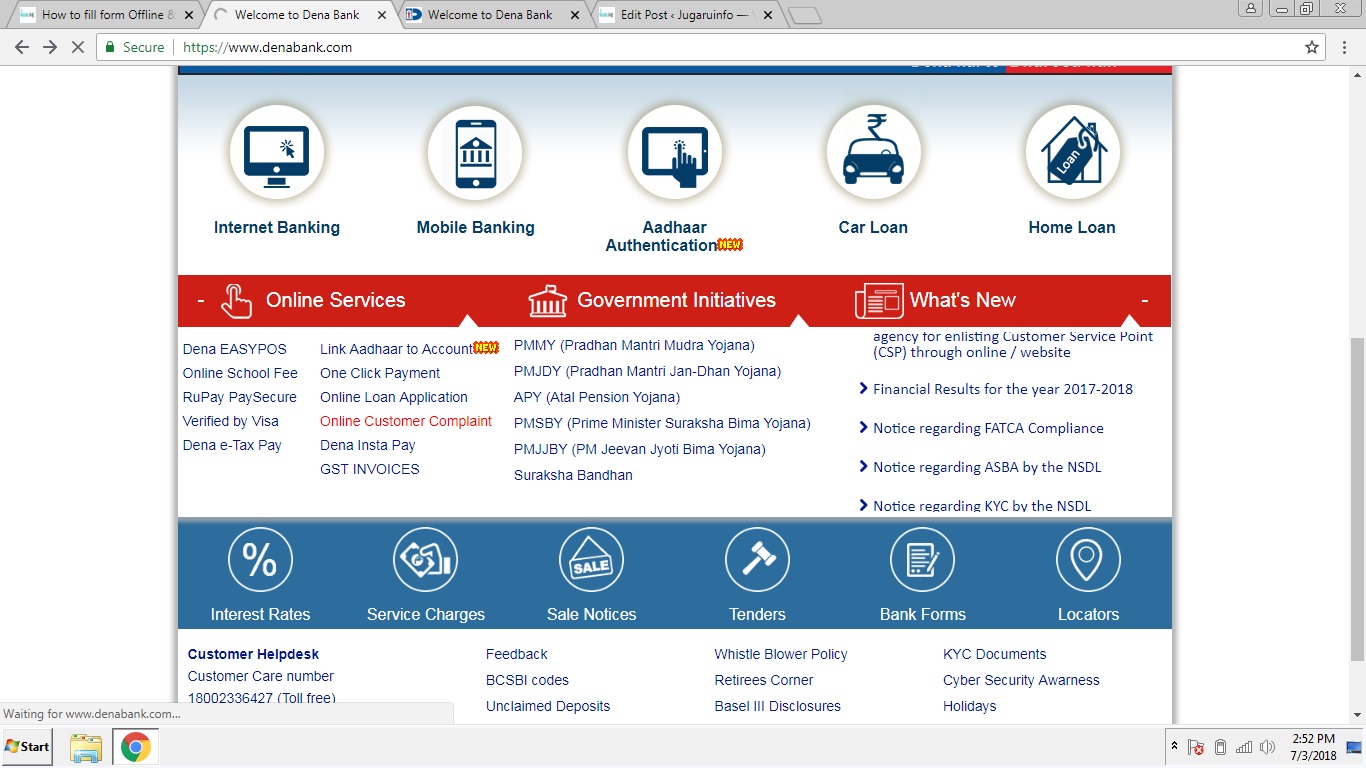Open APY Atal Pension Yojana link
Image resolution: width=1366 pixels, height=768 pixels.
point(597,397)
